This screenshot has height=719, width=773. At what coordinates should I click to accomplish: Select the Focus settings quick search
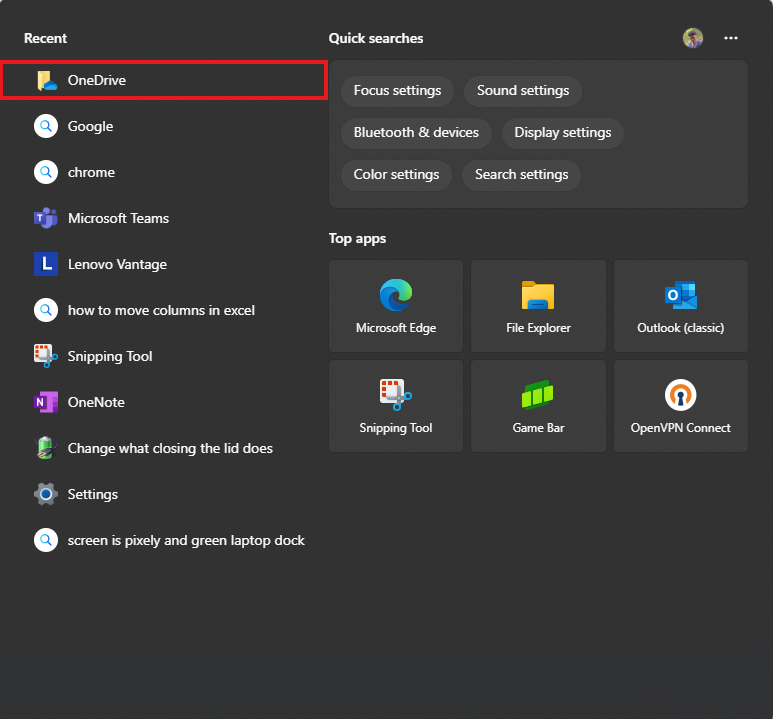397,91
